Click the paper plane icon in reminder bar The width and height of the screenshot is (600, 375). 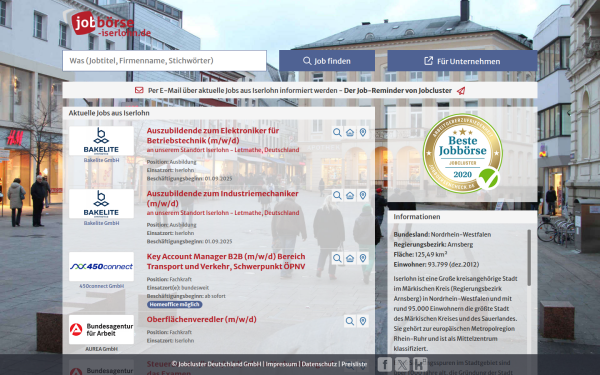[461, 91]
